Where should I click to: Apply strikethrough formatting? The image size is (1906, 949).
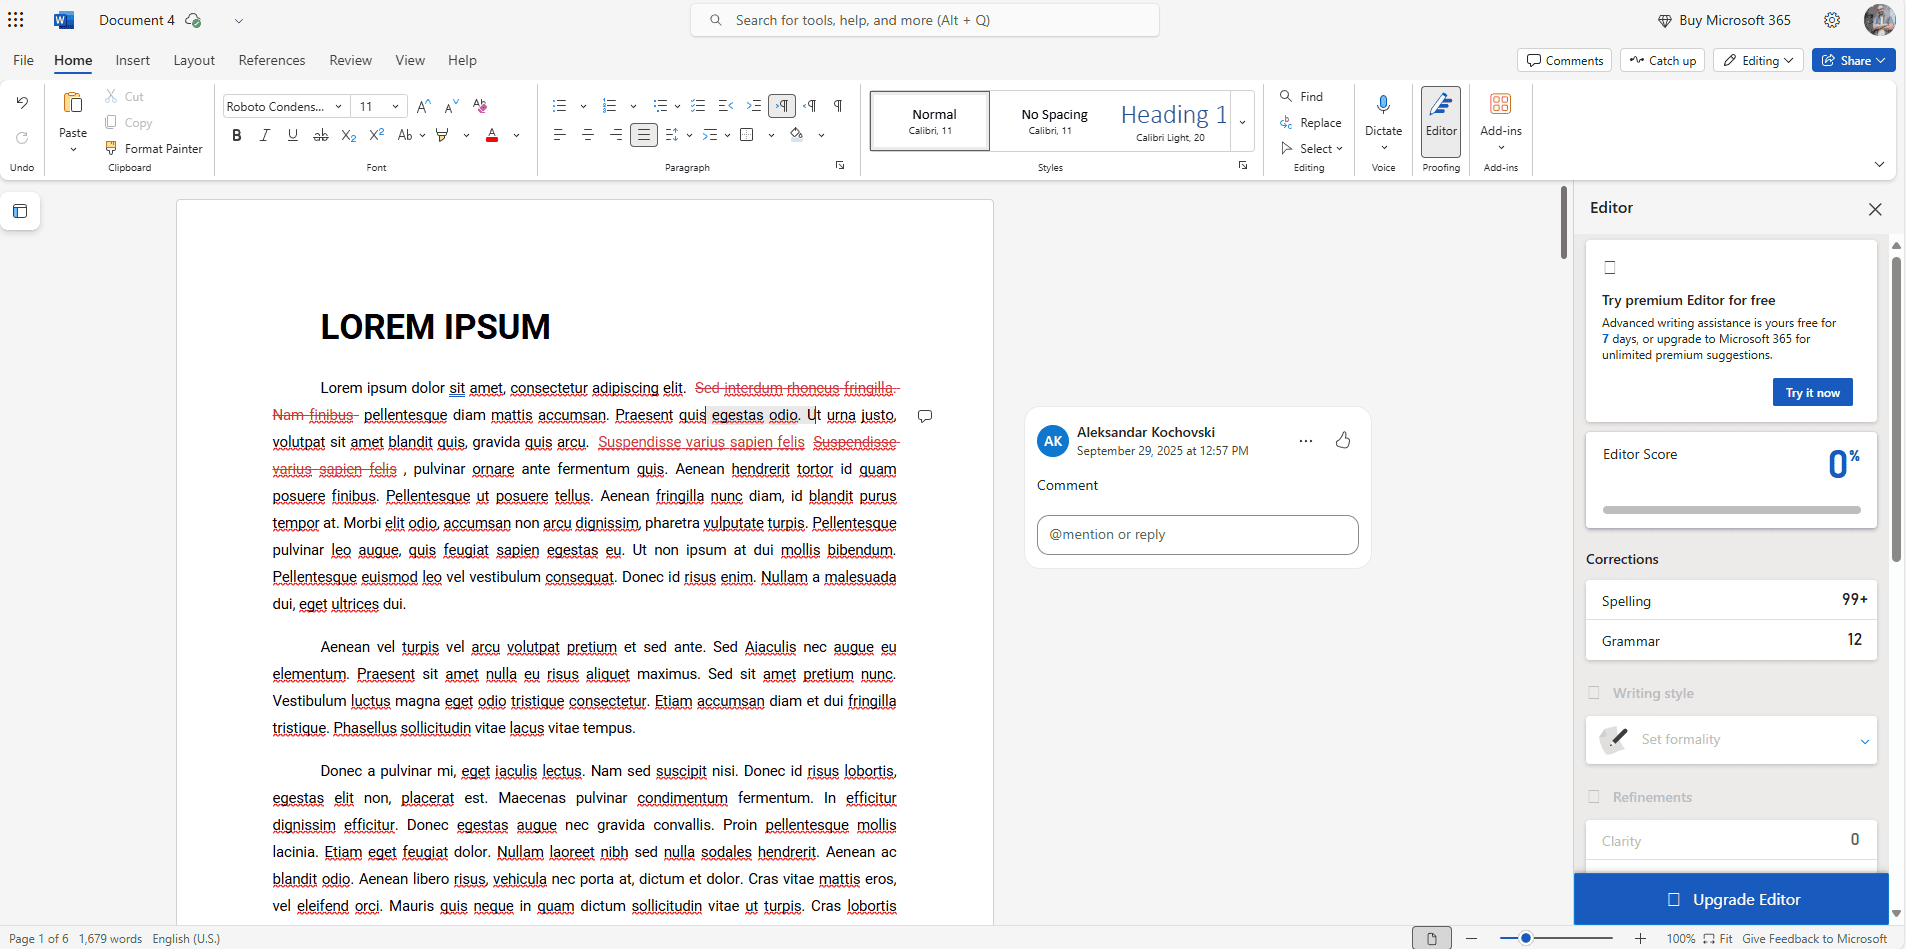pos(320,135)
